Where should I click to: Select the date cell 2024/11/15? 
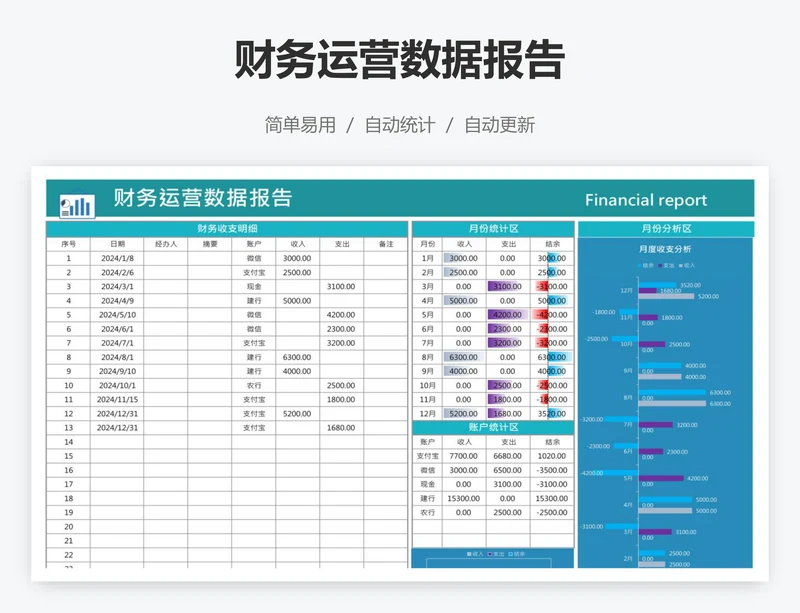[117, 400]
